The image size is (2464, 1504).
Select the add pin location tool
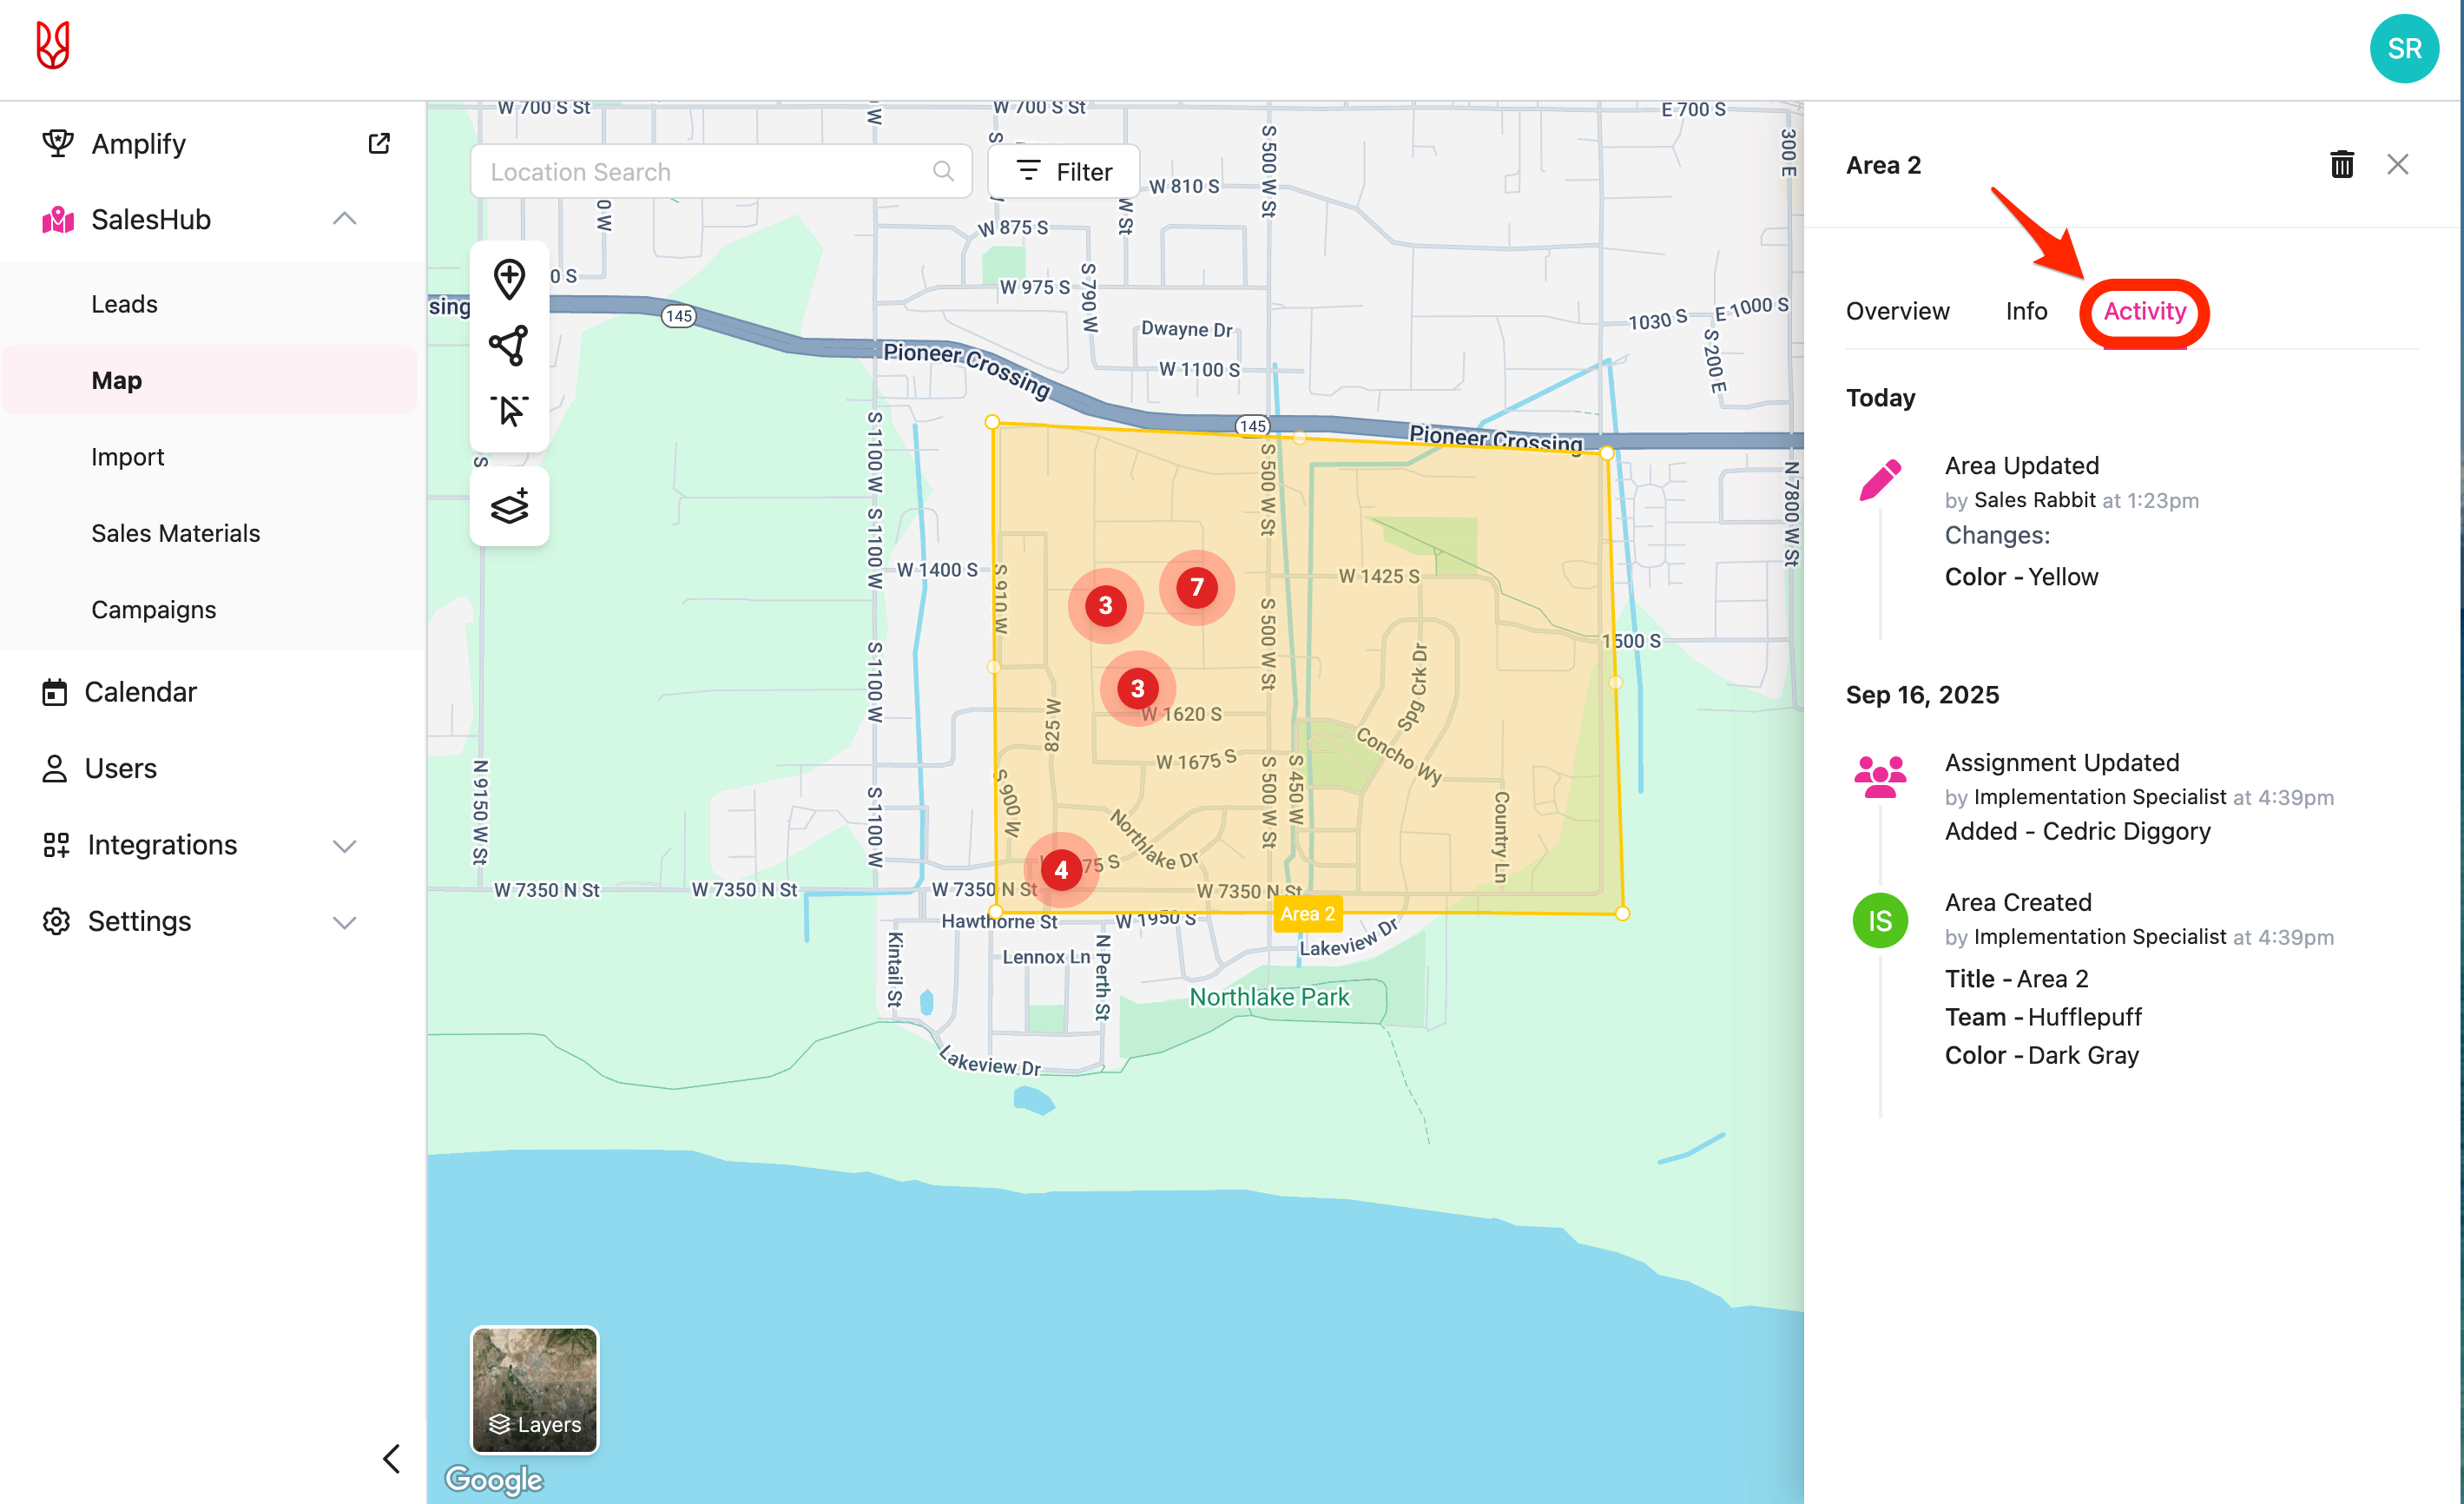(x=509, y=279)
